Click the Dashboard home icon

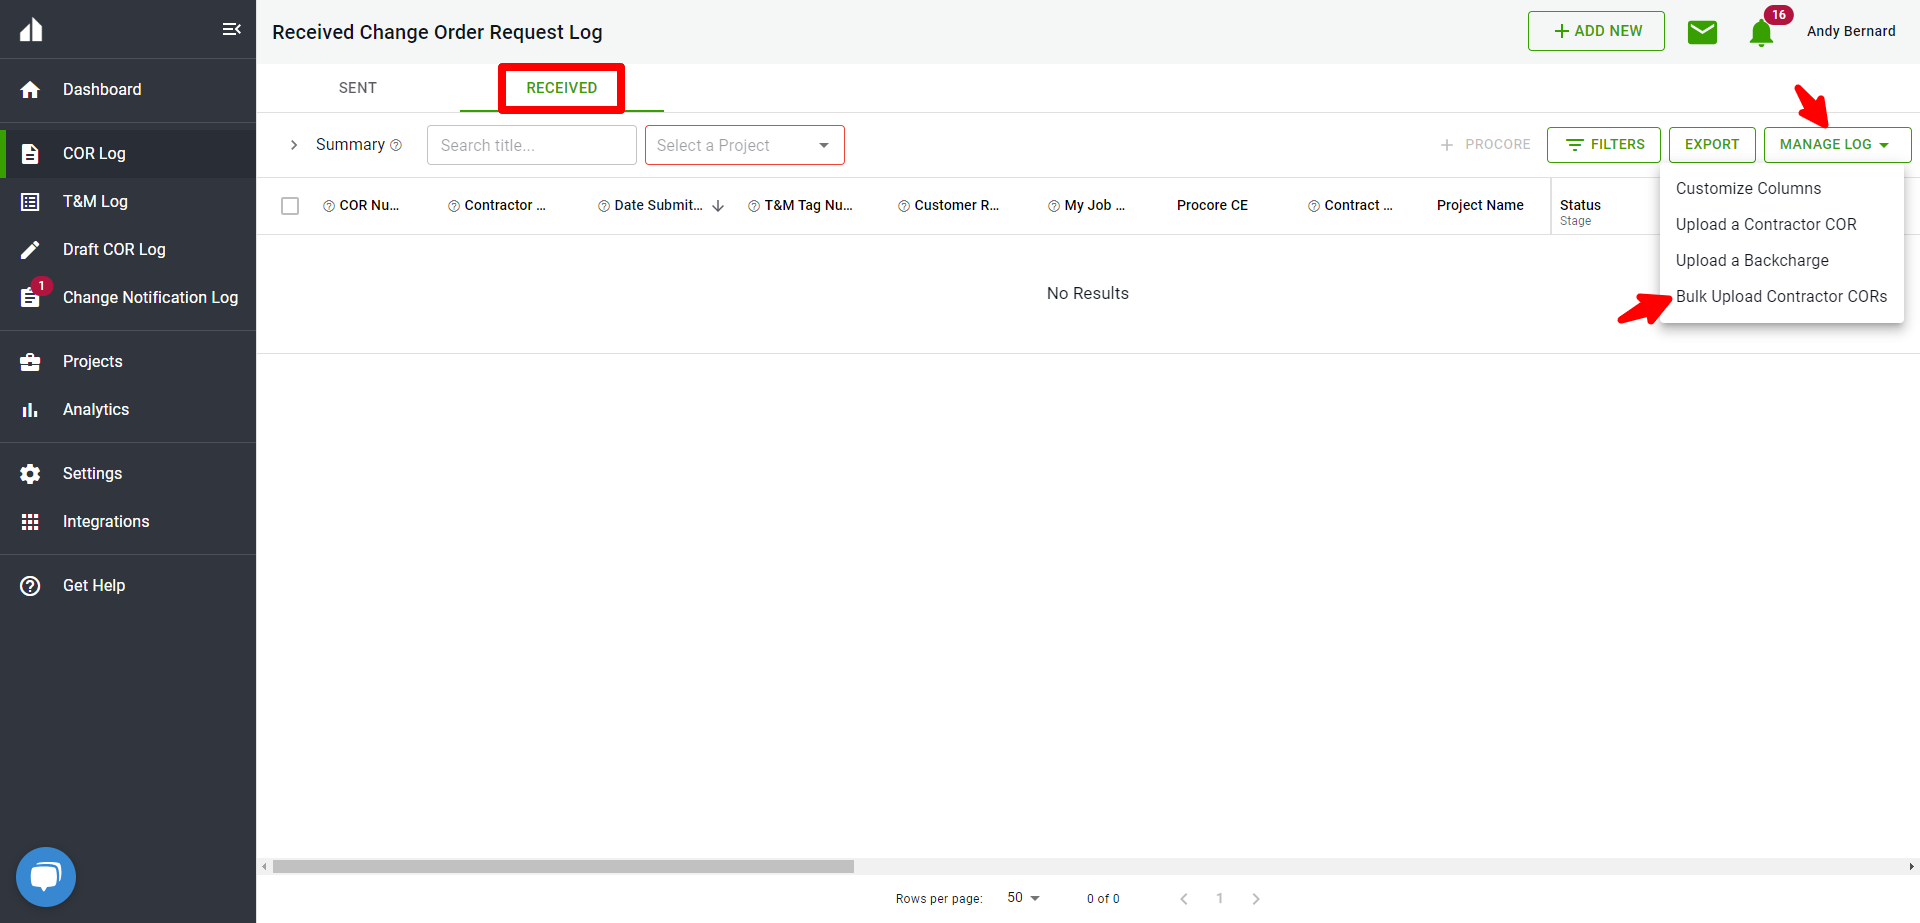(30, 90)
